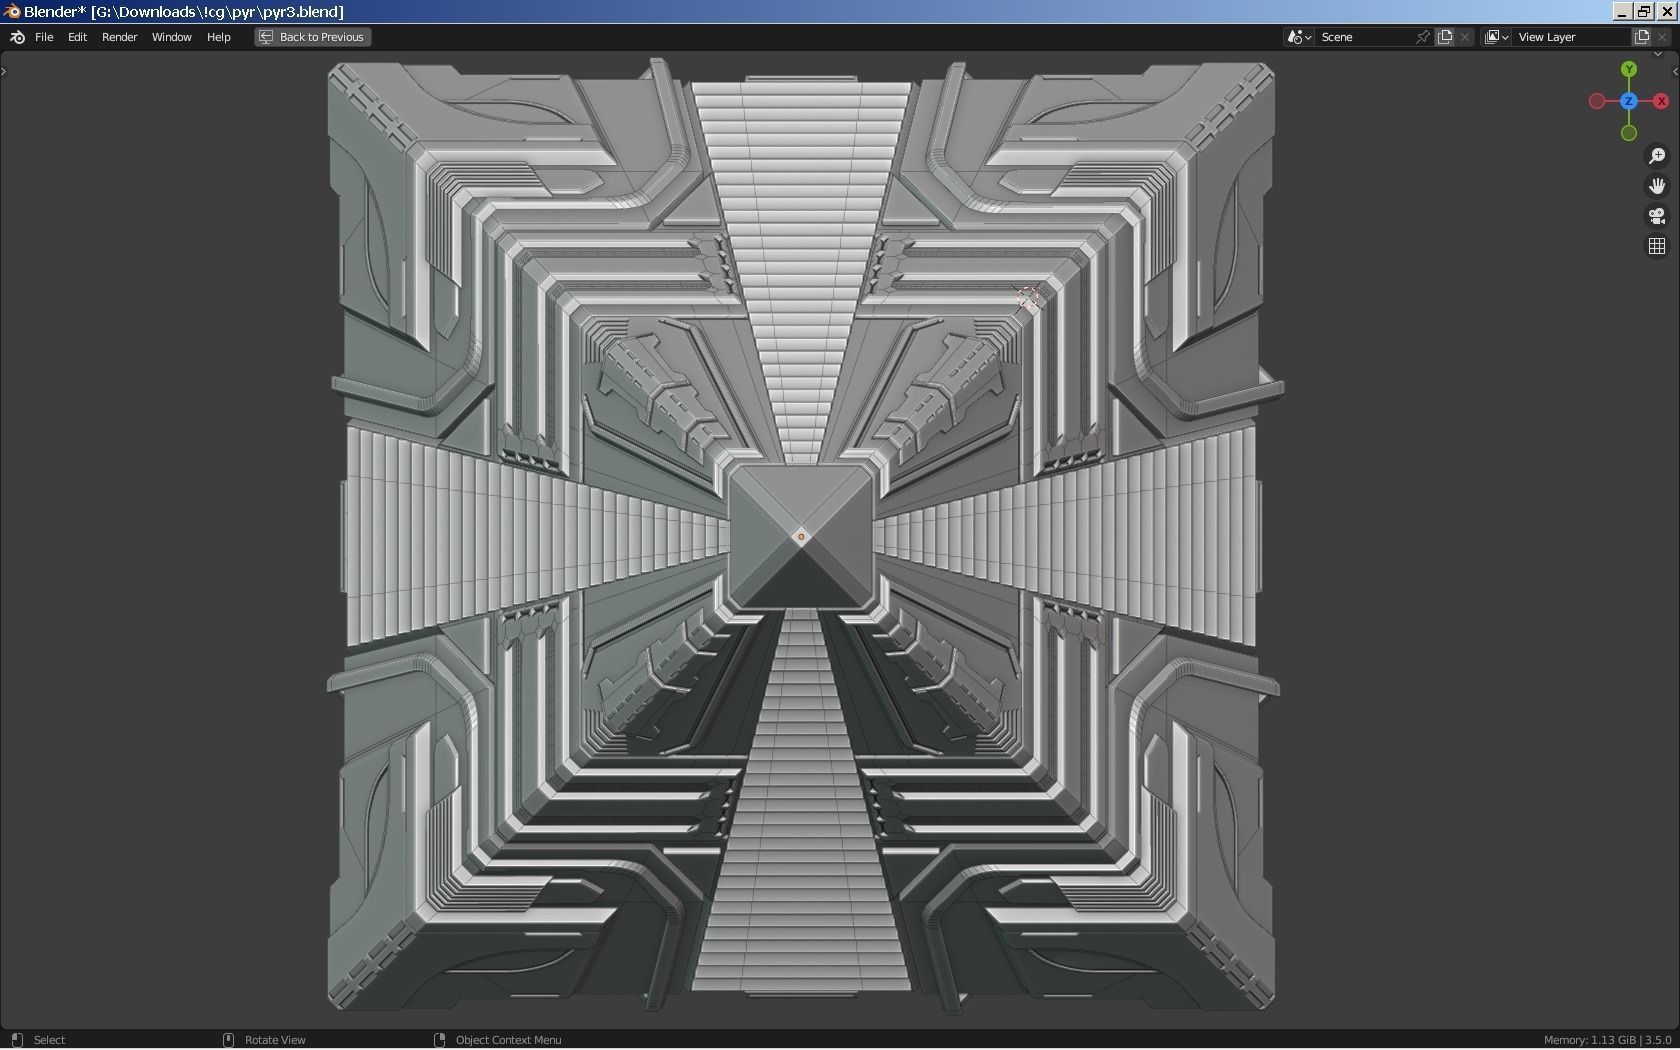Create a new scene via the copy icon

tap(1445, 37)
